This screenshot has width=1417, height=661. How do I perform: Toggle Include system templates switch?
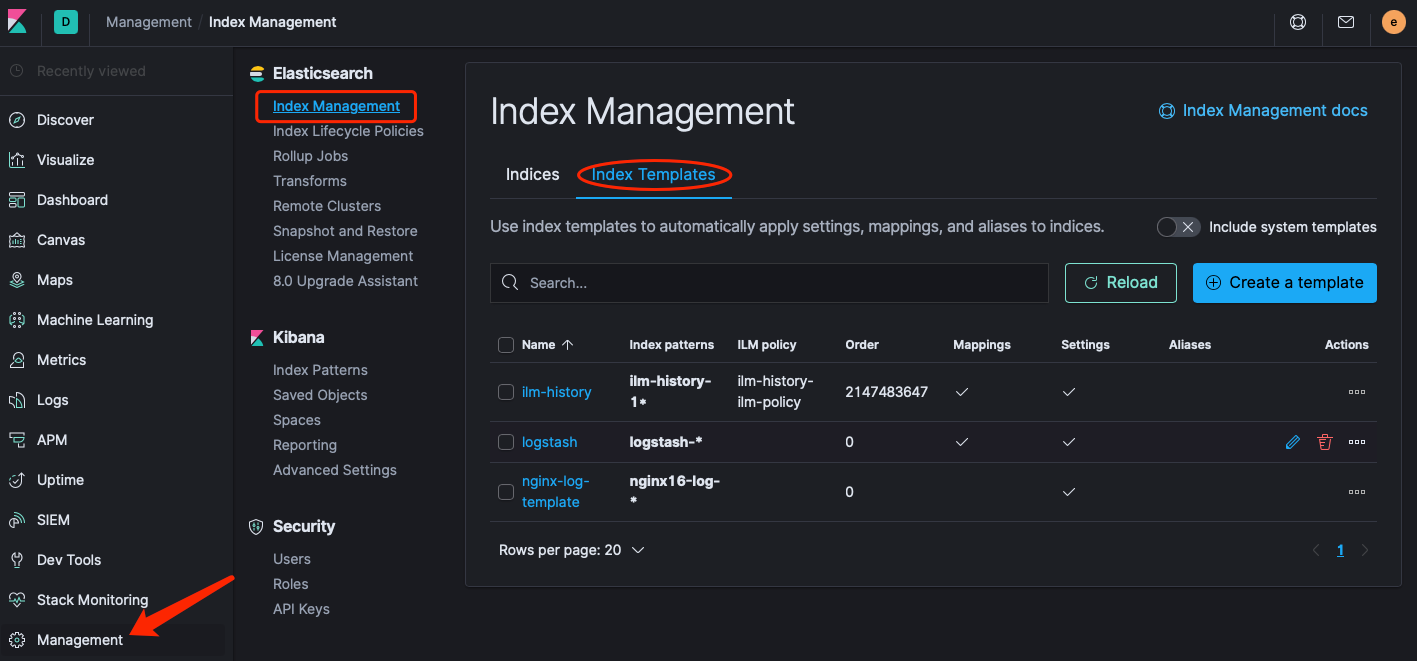click(1177, 227)
